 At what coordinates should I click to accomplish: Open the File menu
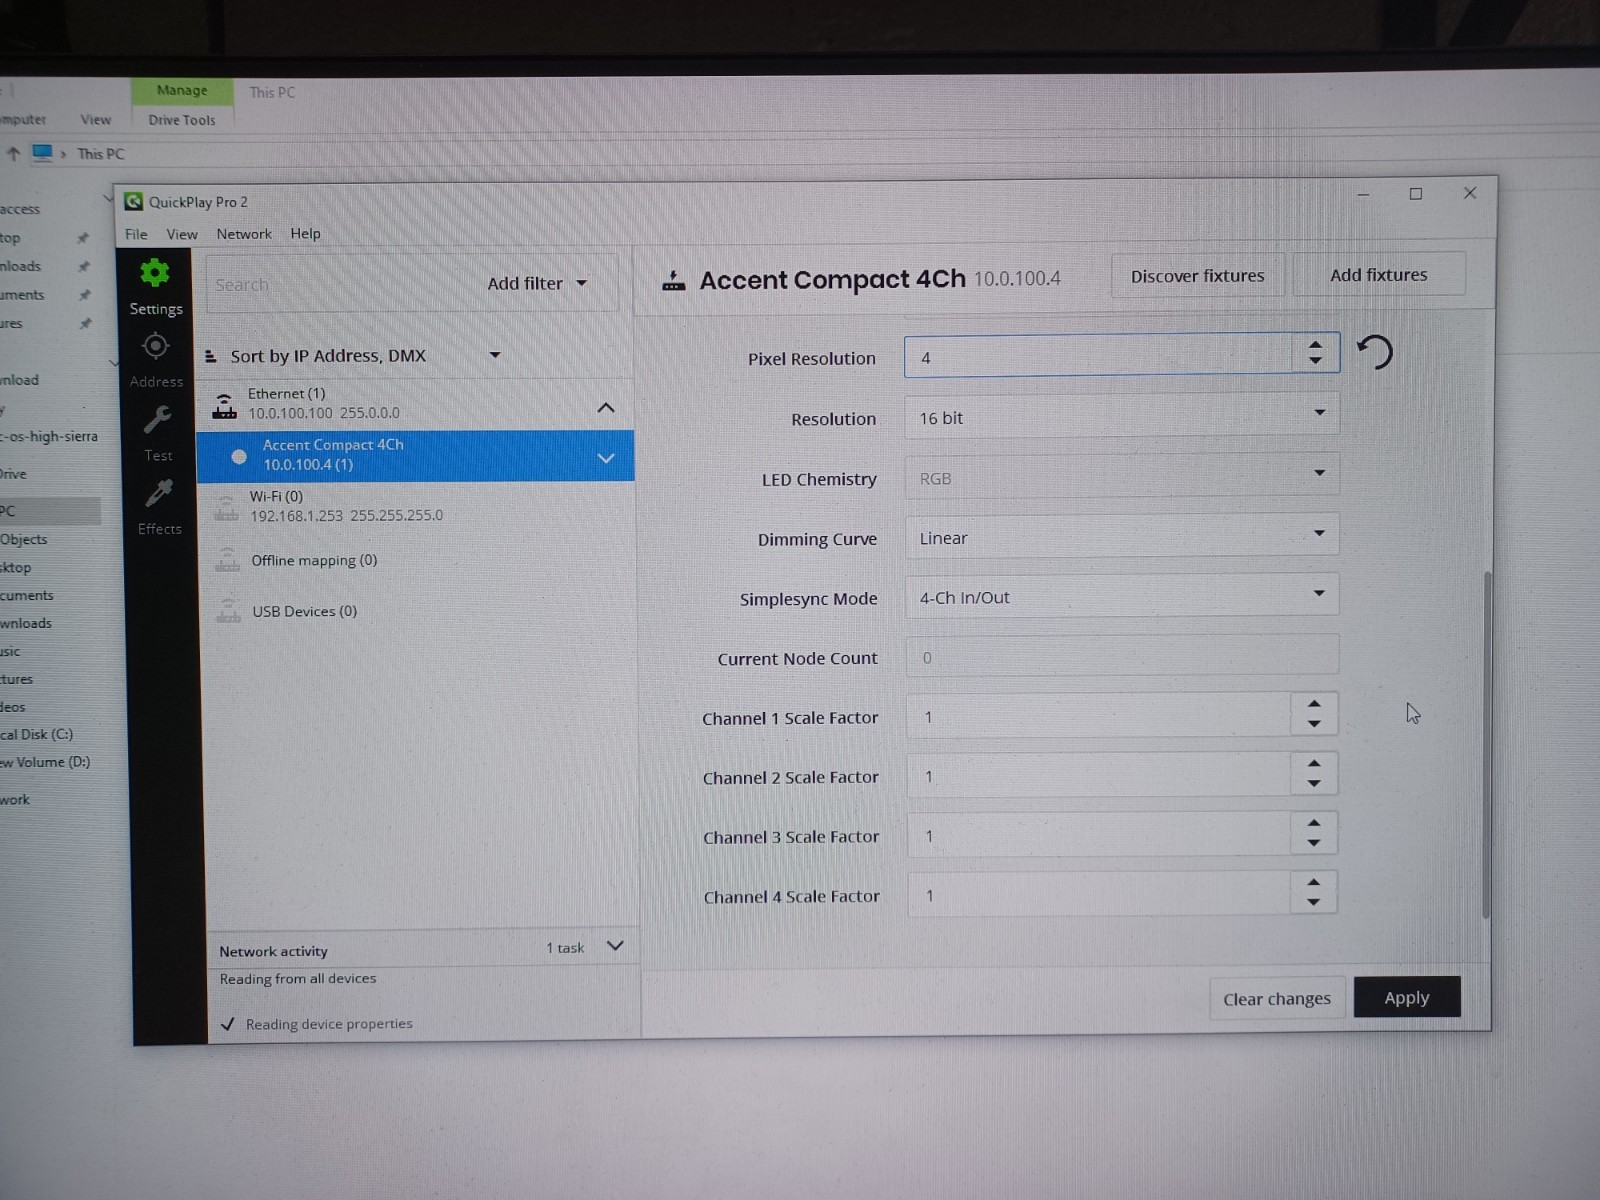(136, 234)
